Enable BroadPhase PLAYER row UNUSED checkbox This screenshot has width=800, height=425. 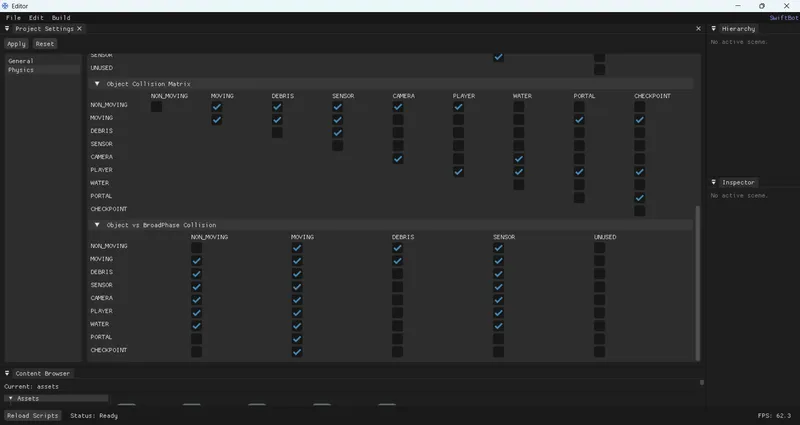pyautogui.click(x=600, y=313)
